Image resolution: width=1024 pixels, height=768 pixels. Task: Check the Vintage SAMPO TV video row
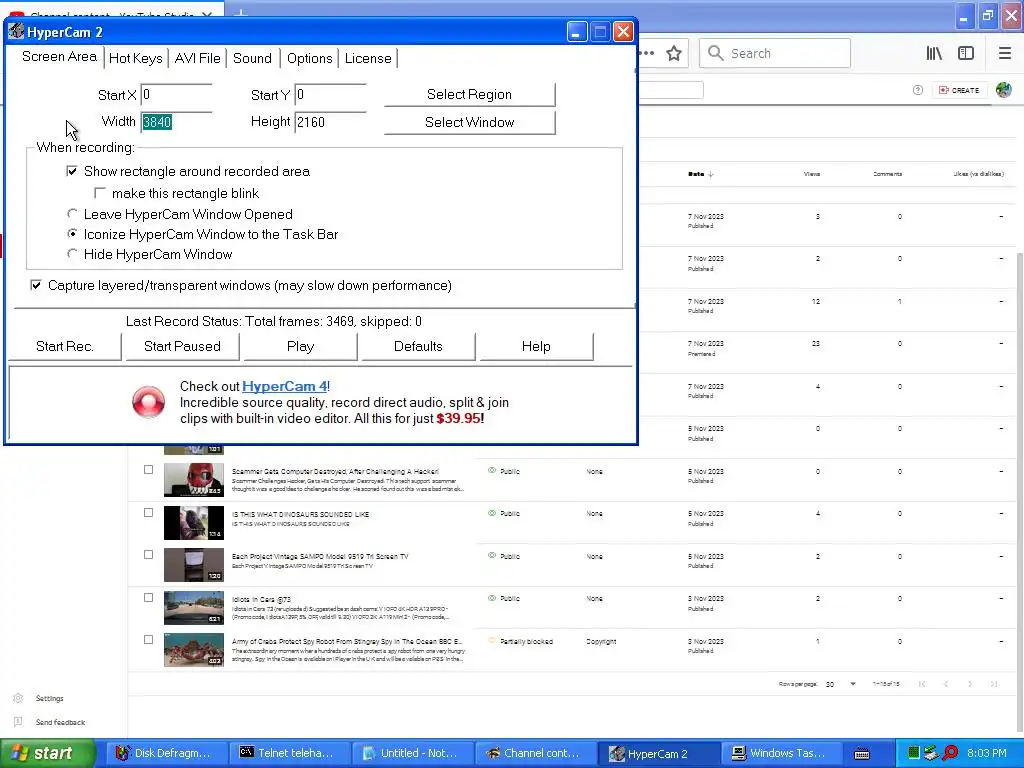pyautogui.click(x=148, y=554)
